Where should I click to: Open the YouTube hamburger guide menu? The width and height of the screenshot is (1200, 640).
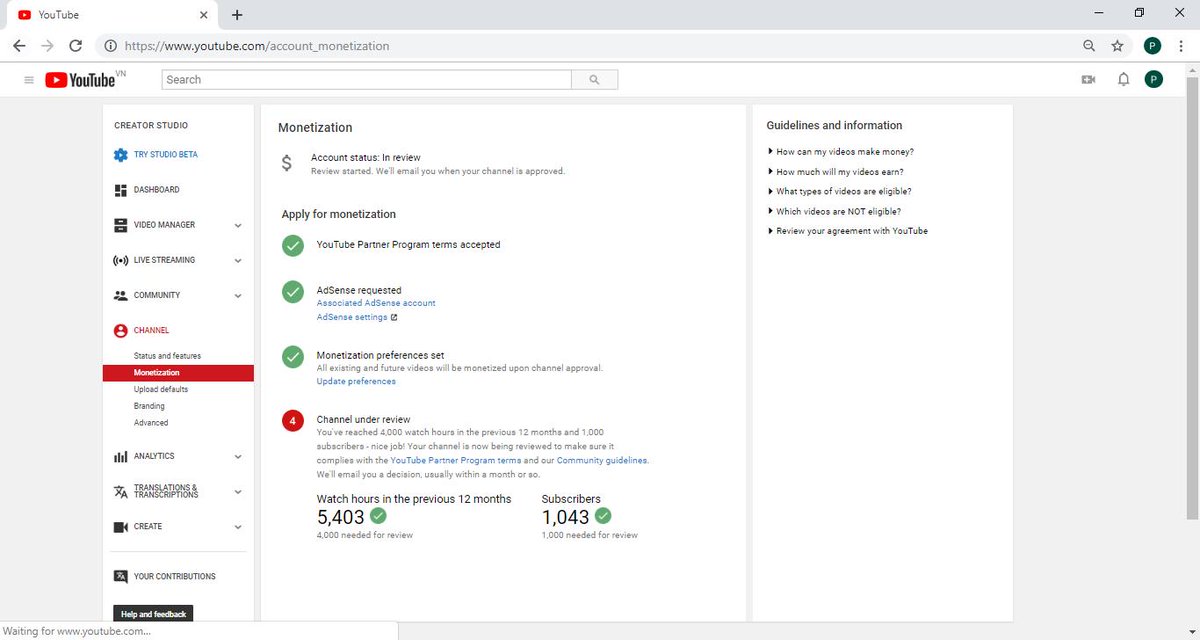(29, 80)
